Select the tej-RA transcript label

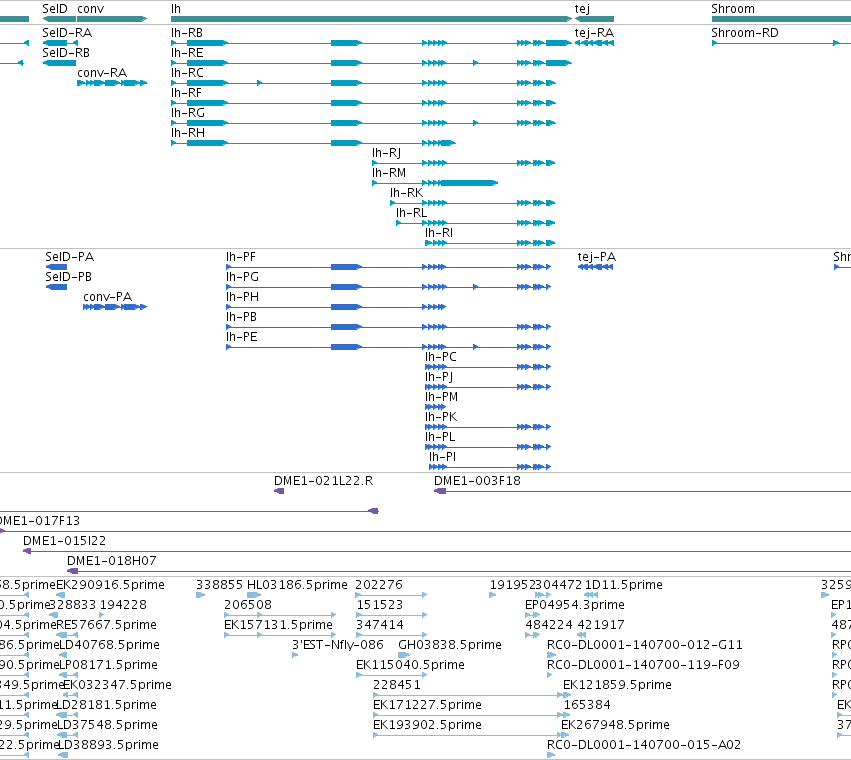tap(594, 33)
